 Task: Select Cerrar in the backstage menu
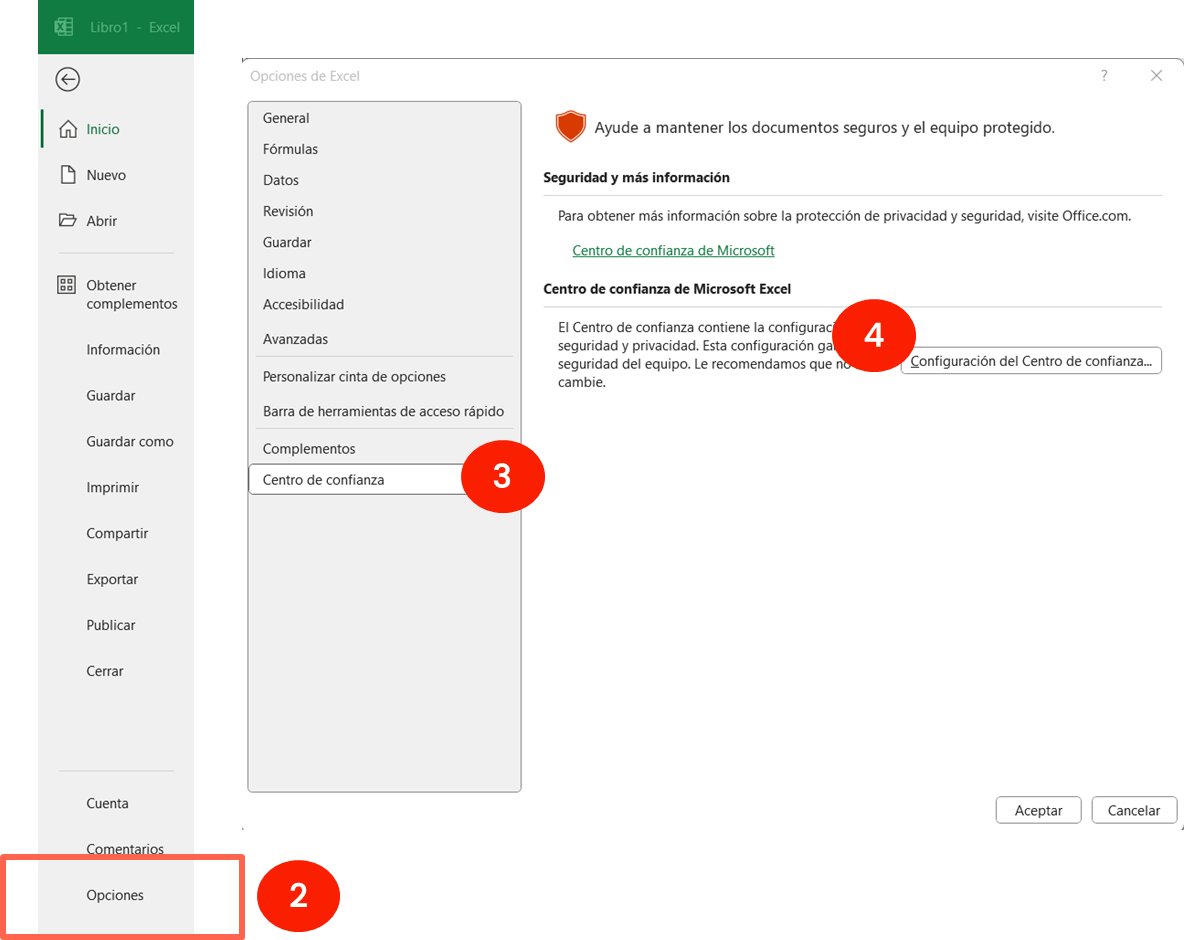tap(105, 671)
